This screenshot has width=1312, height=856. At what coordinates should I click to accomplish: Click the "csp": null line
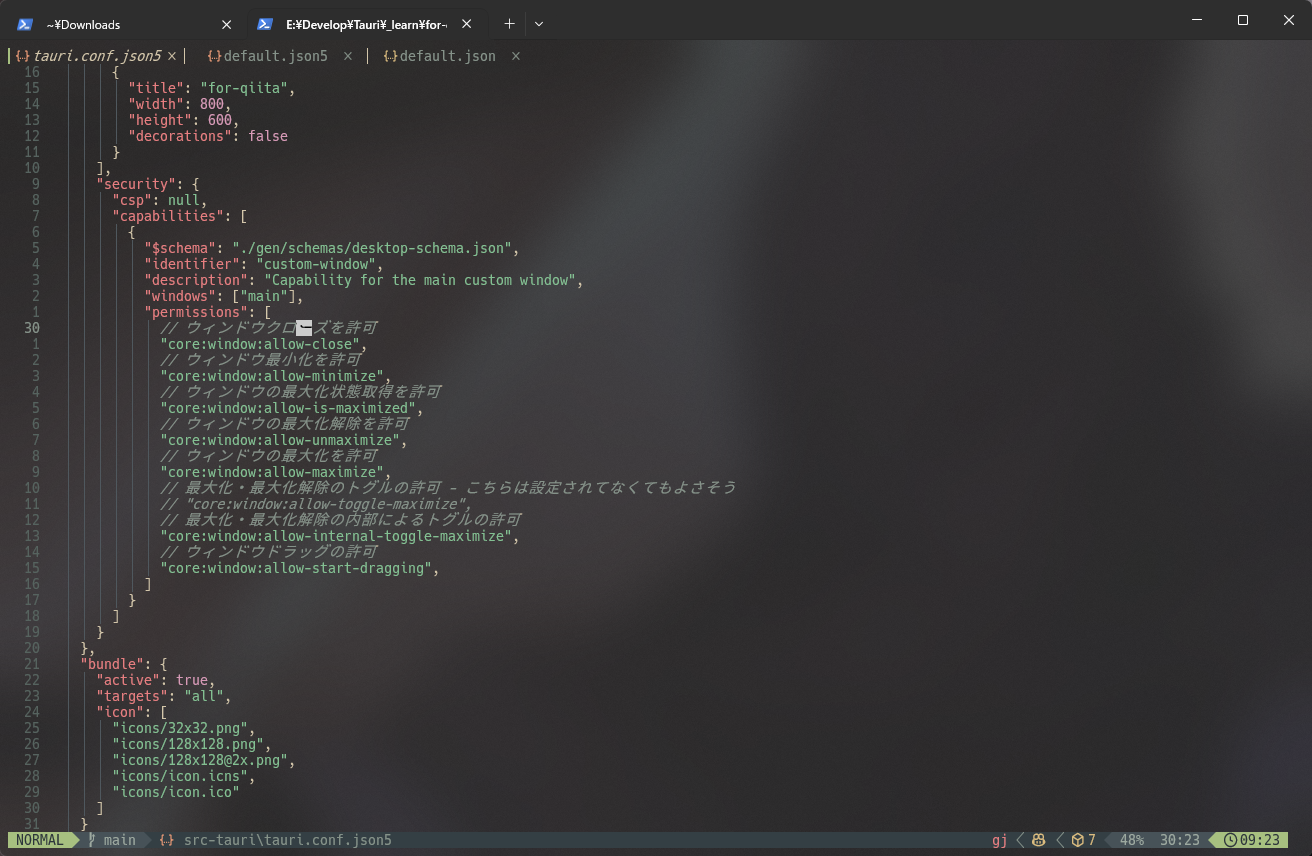[160, 200]
